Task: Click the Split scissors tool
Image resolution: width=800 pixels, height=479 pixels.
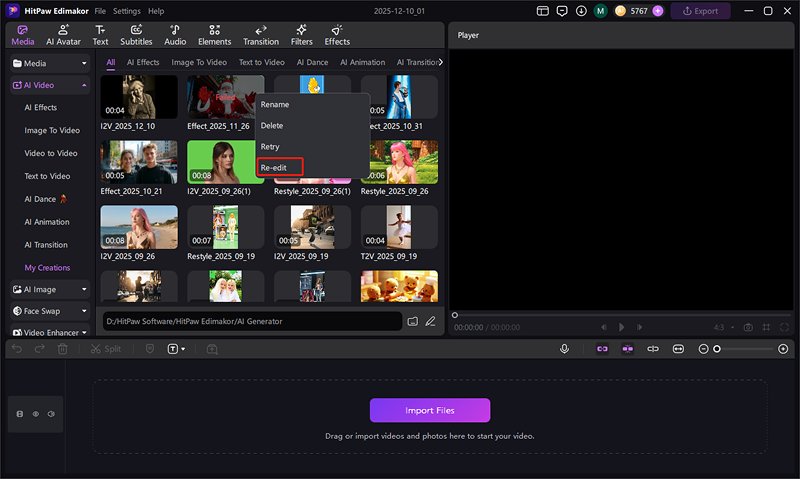Action: pyautogui.click(x=106, y=349)
